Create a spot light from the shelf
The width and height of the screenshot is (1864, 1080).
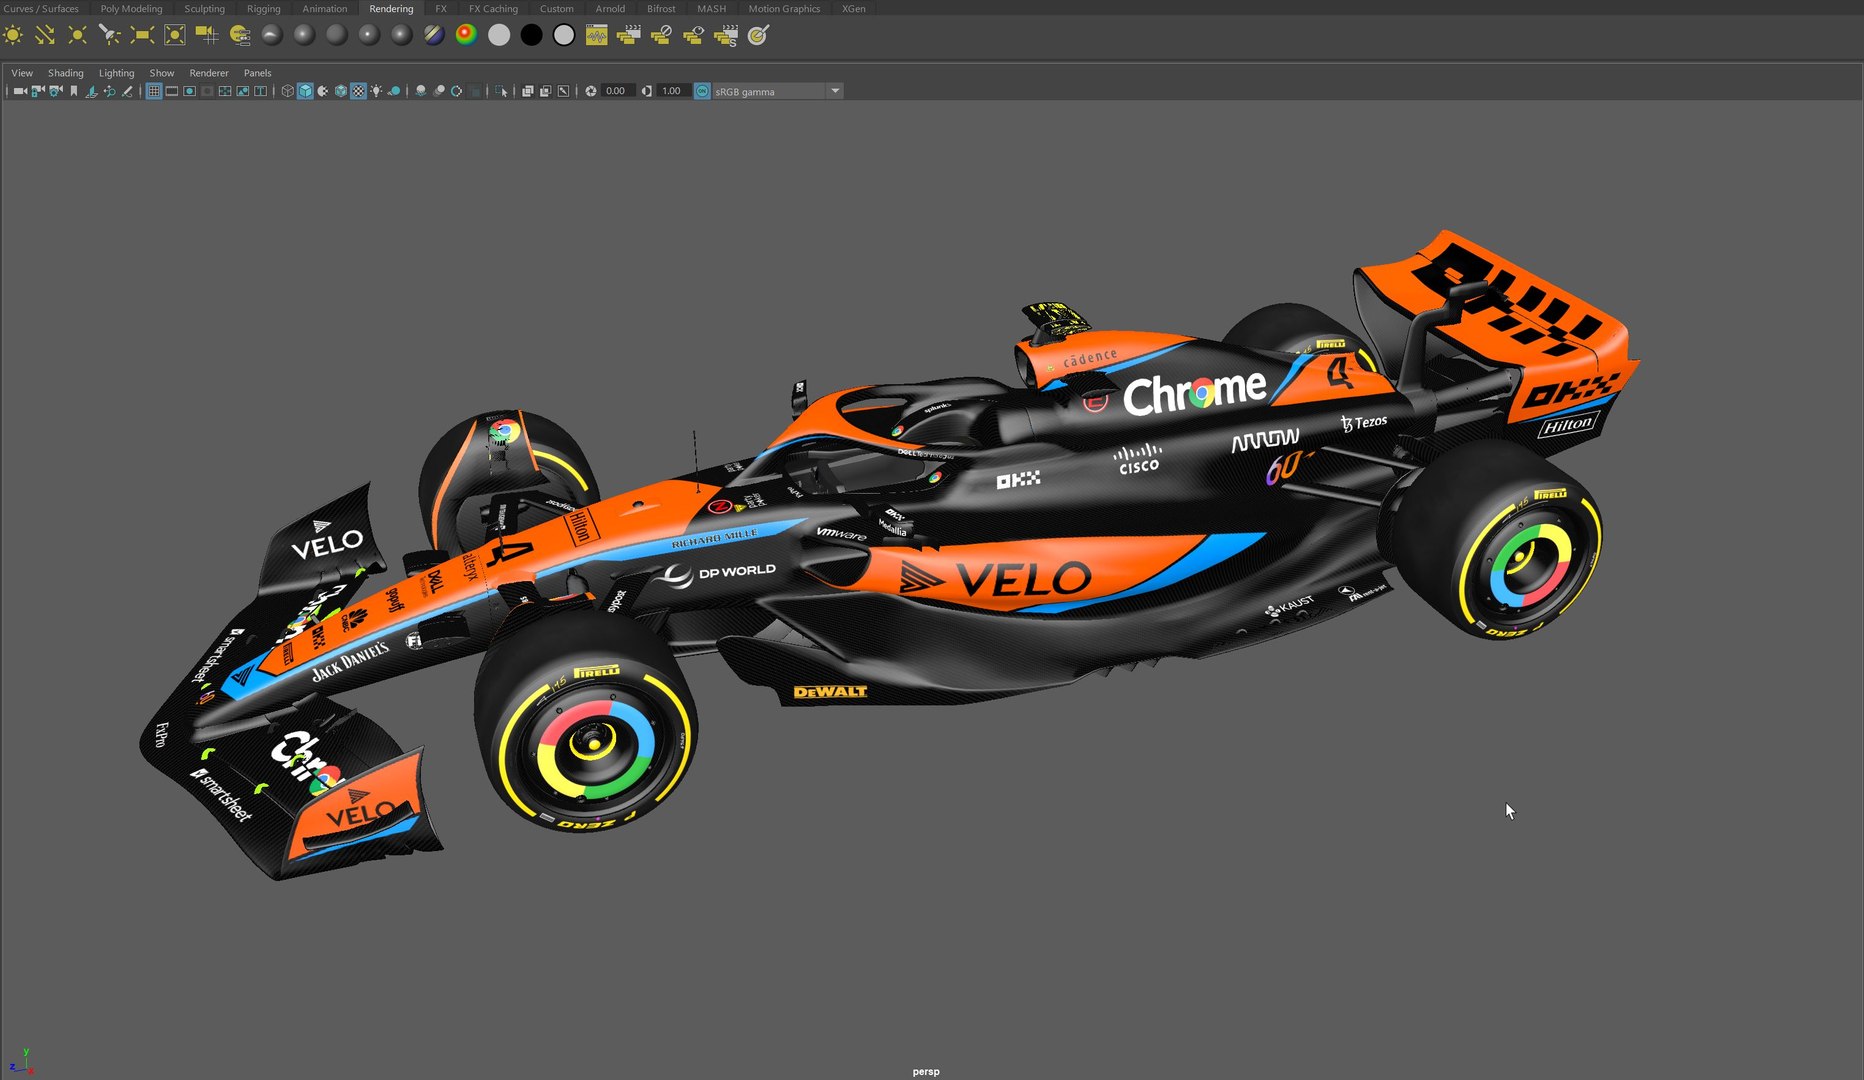109,35
